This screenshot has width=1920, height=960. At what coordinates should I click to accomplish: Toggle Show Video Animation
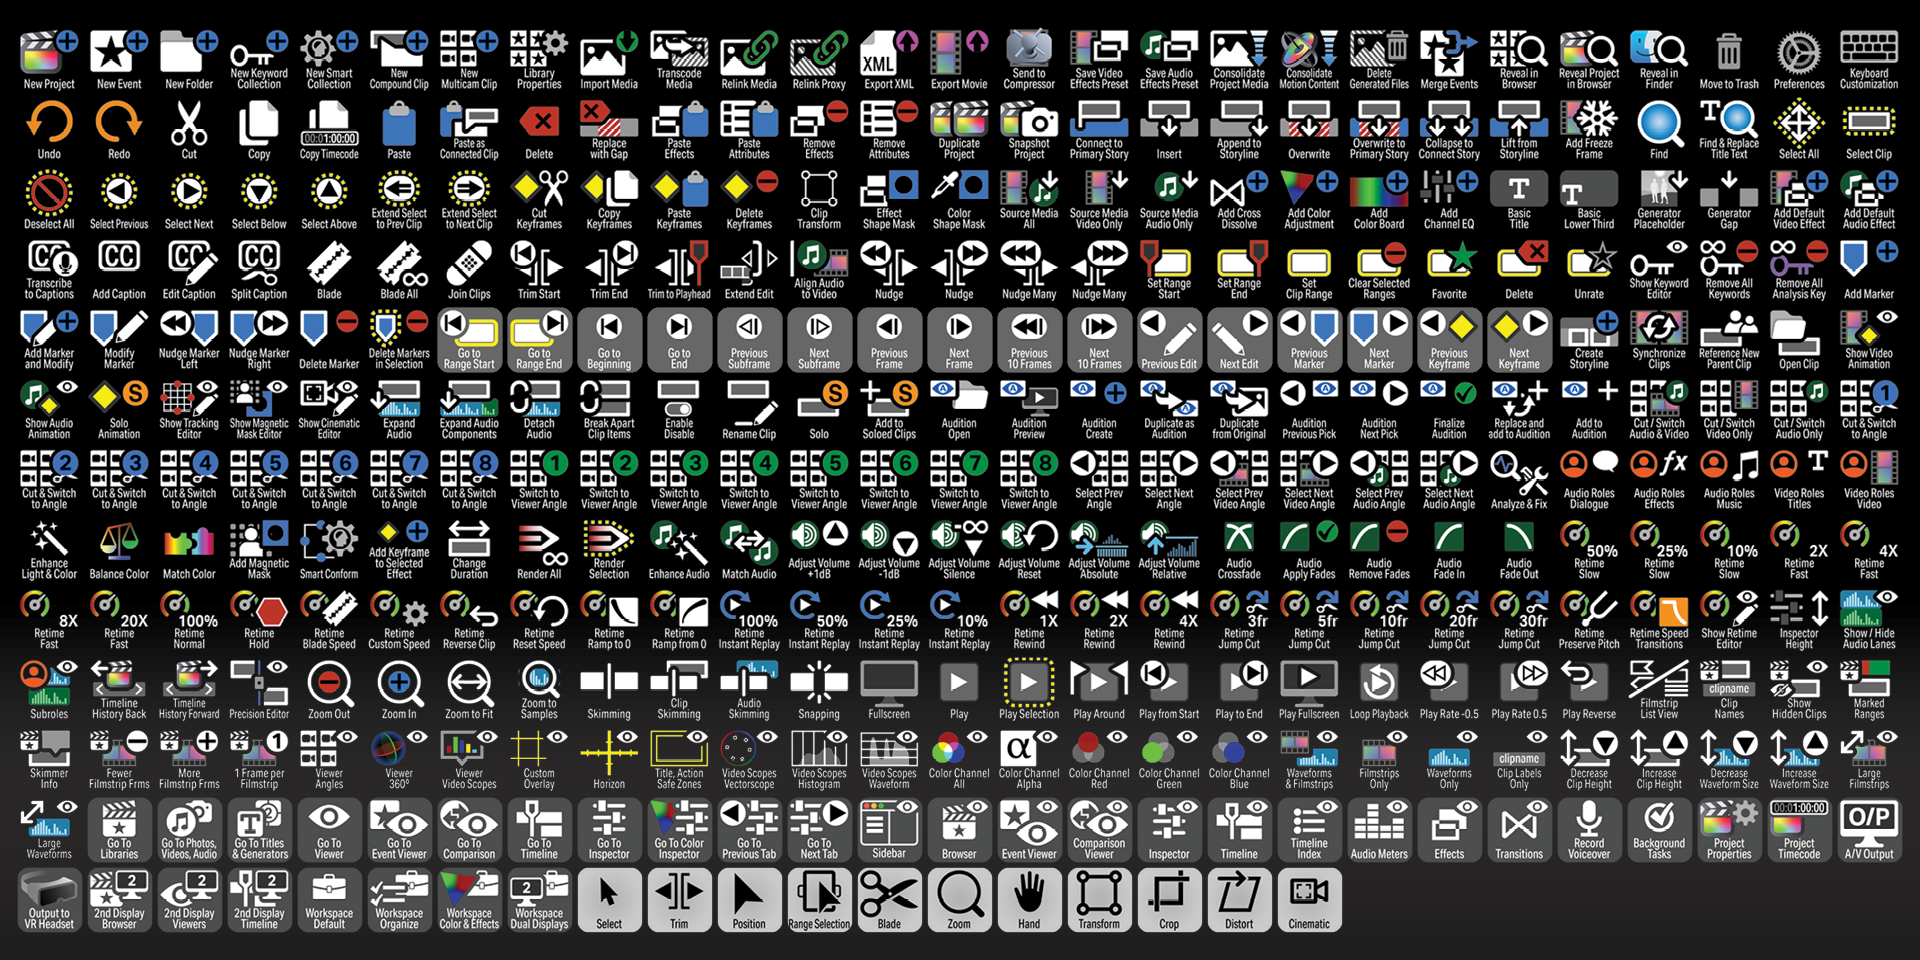(1869, 340)
